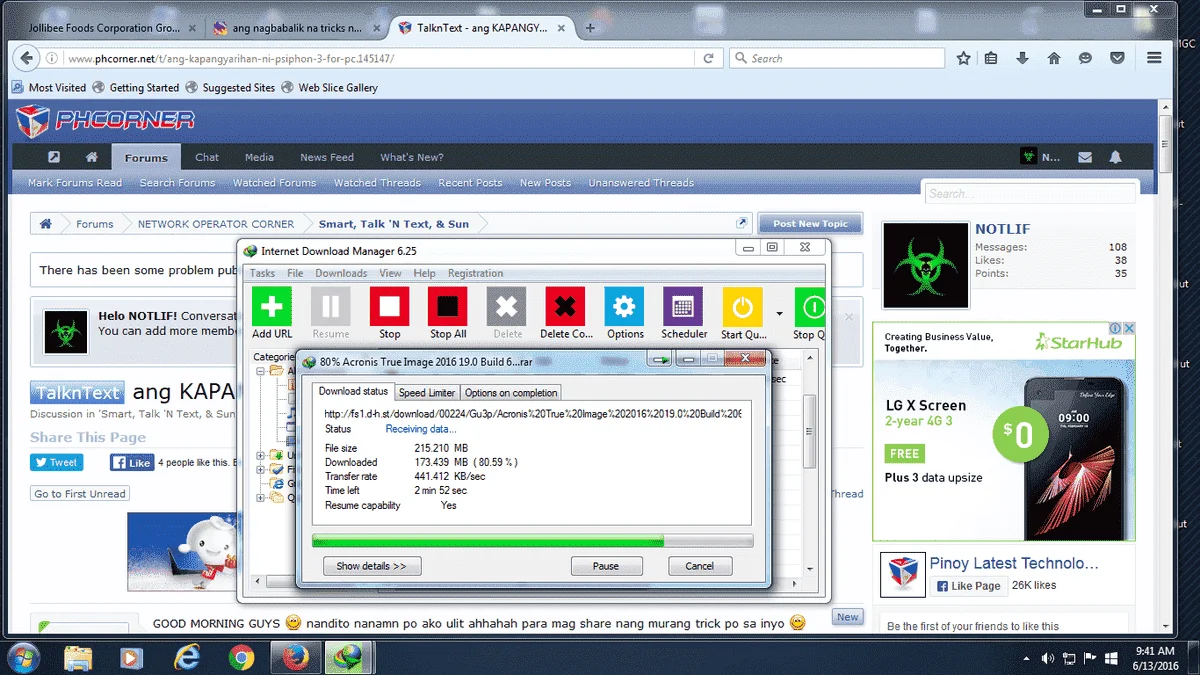
Task: Reload the page in Firefox
Action: click(708, 59)
